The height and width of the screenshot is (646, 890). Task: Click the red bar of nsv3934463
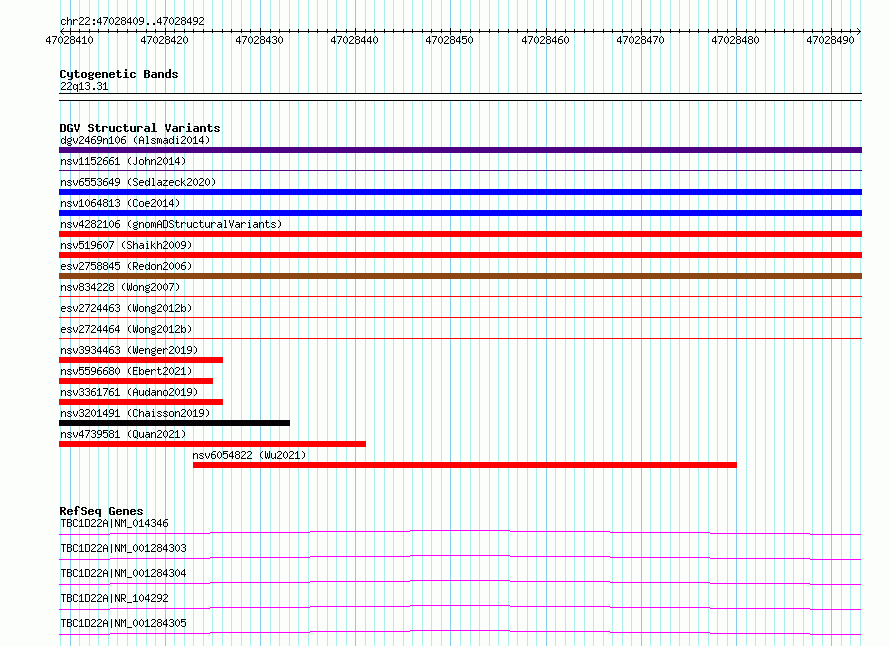point(141,360)
